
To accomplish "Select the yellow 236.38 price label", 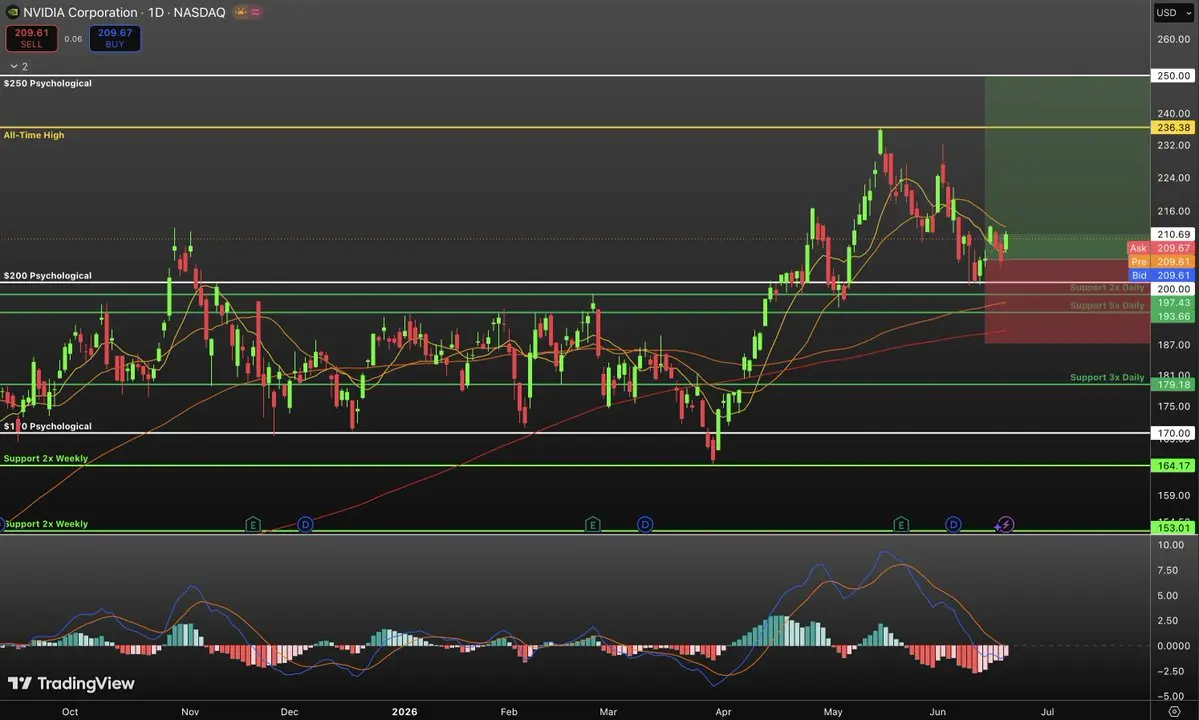I will [1173, 128].
